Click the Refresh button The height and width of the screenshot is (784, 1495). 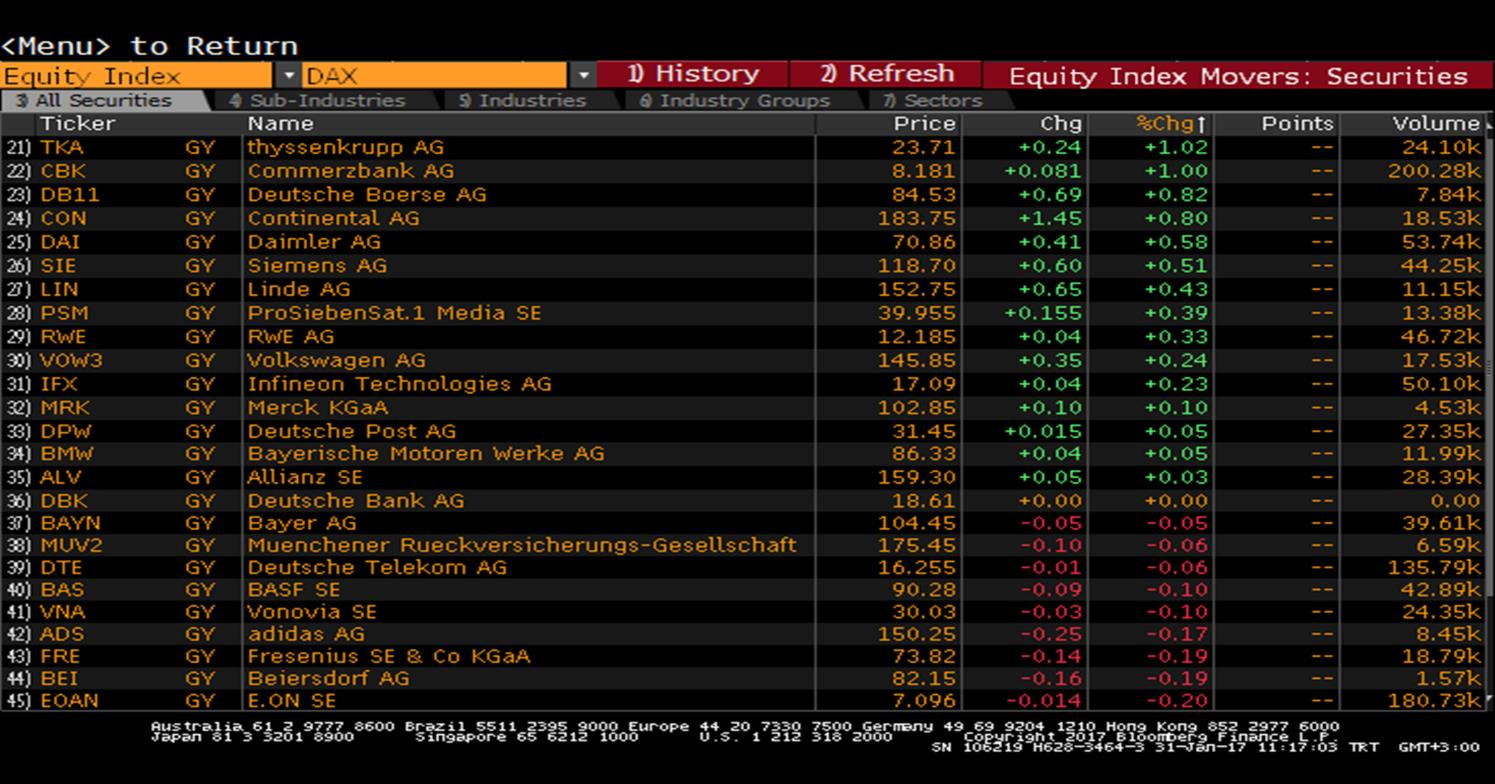[886, 75]
